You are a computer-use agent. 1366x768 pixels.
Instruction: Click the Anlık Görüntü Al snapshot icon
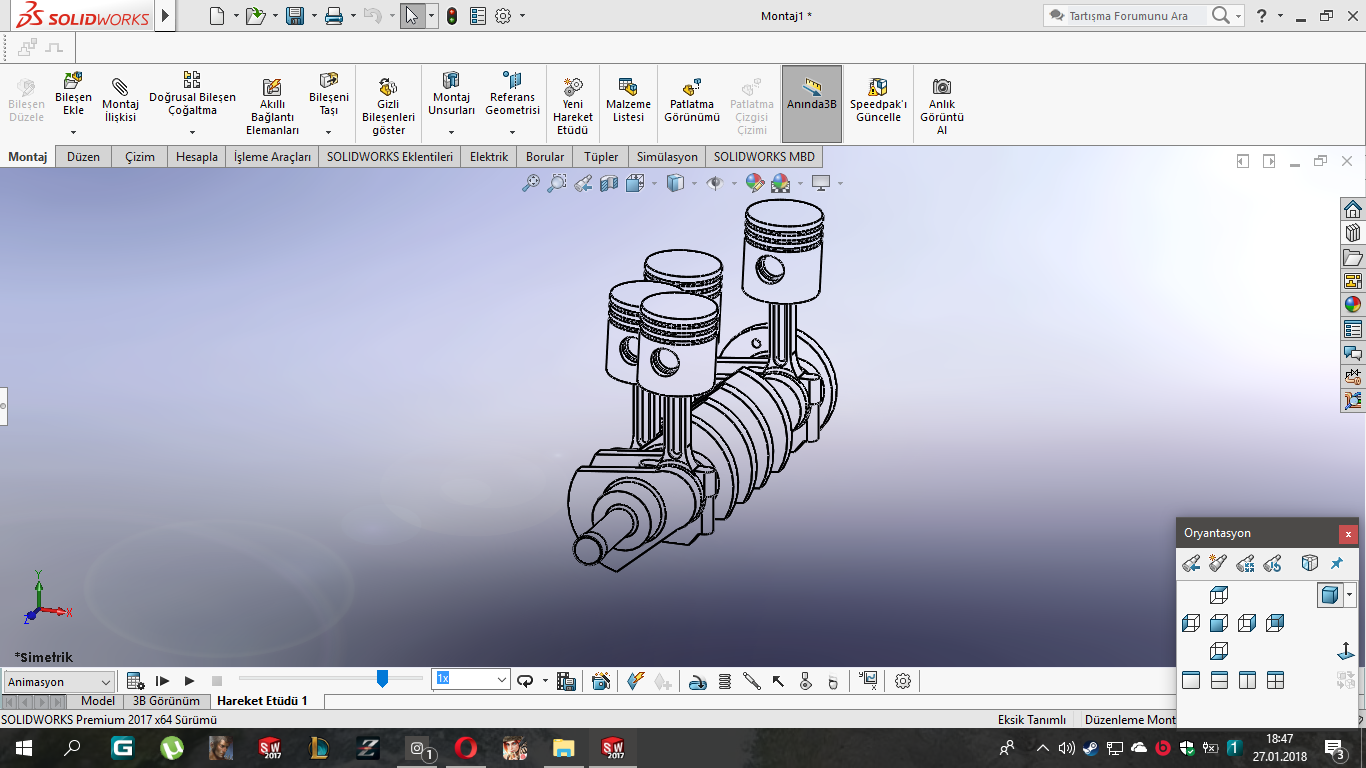click(941, 87)
